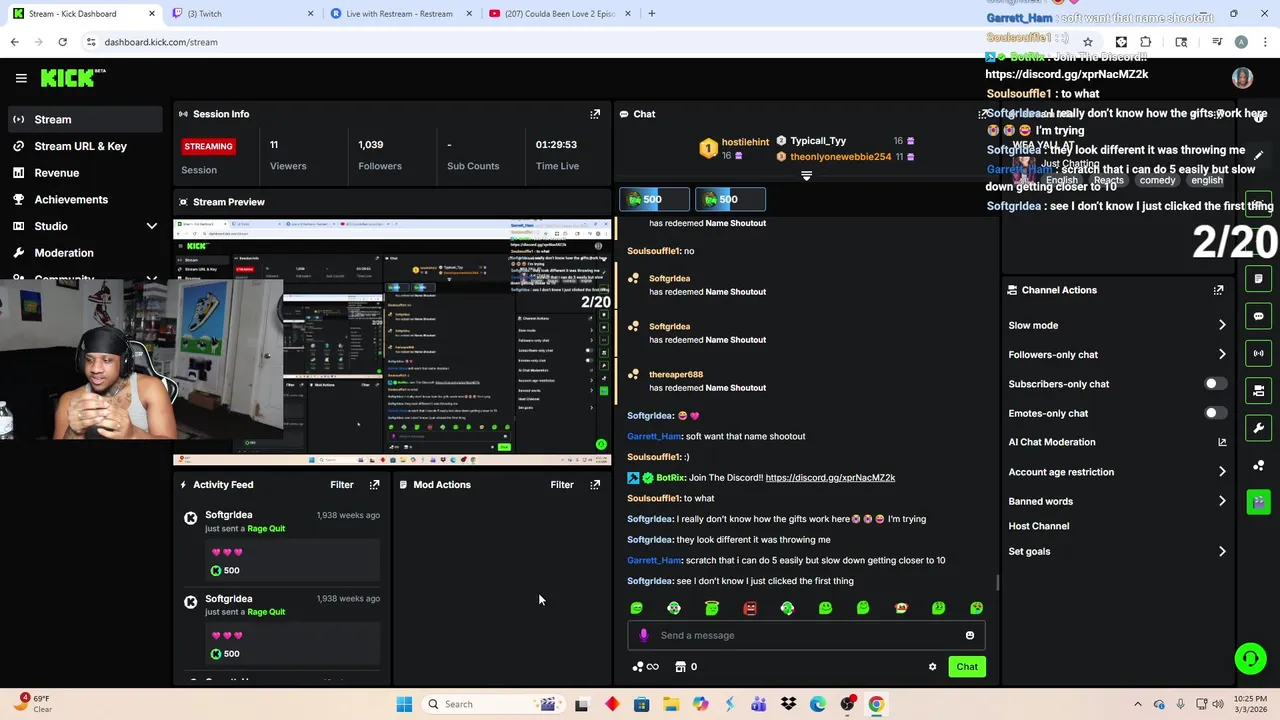Image resolution: width=1280 pixels, height=720 pixels.
Task: Click the Kick logo
Action: pyautogui.click(x=72, y=78)
